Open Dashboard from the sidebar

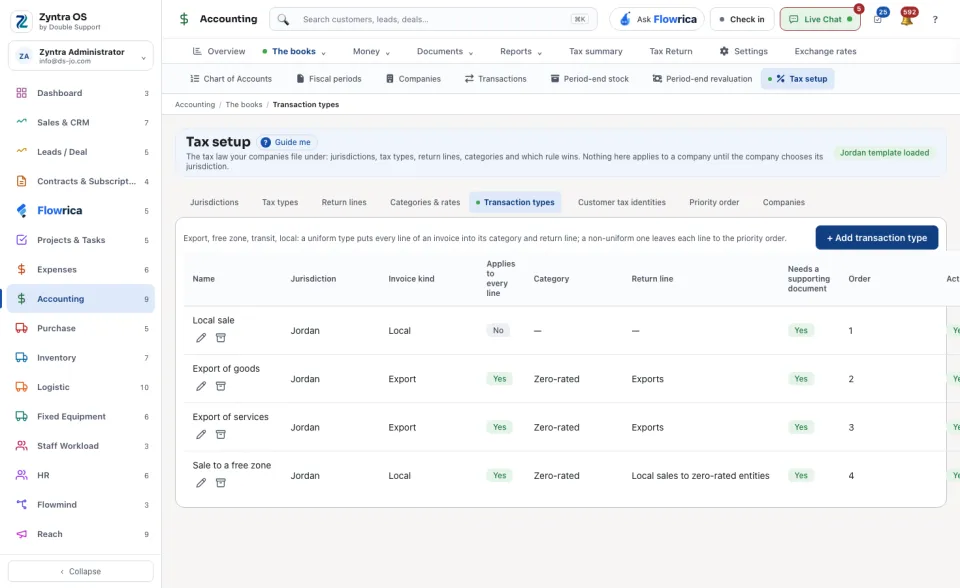coord(81,93)
